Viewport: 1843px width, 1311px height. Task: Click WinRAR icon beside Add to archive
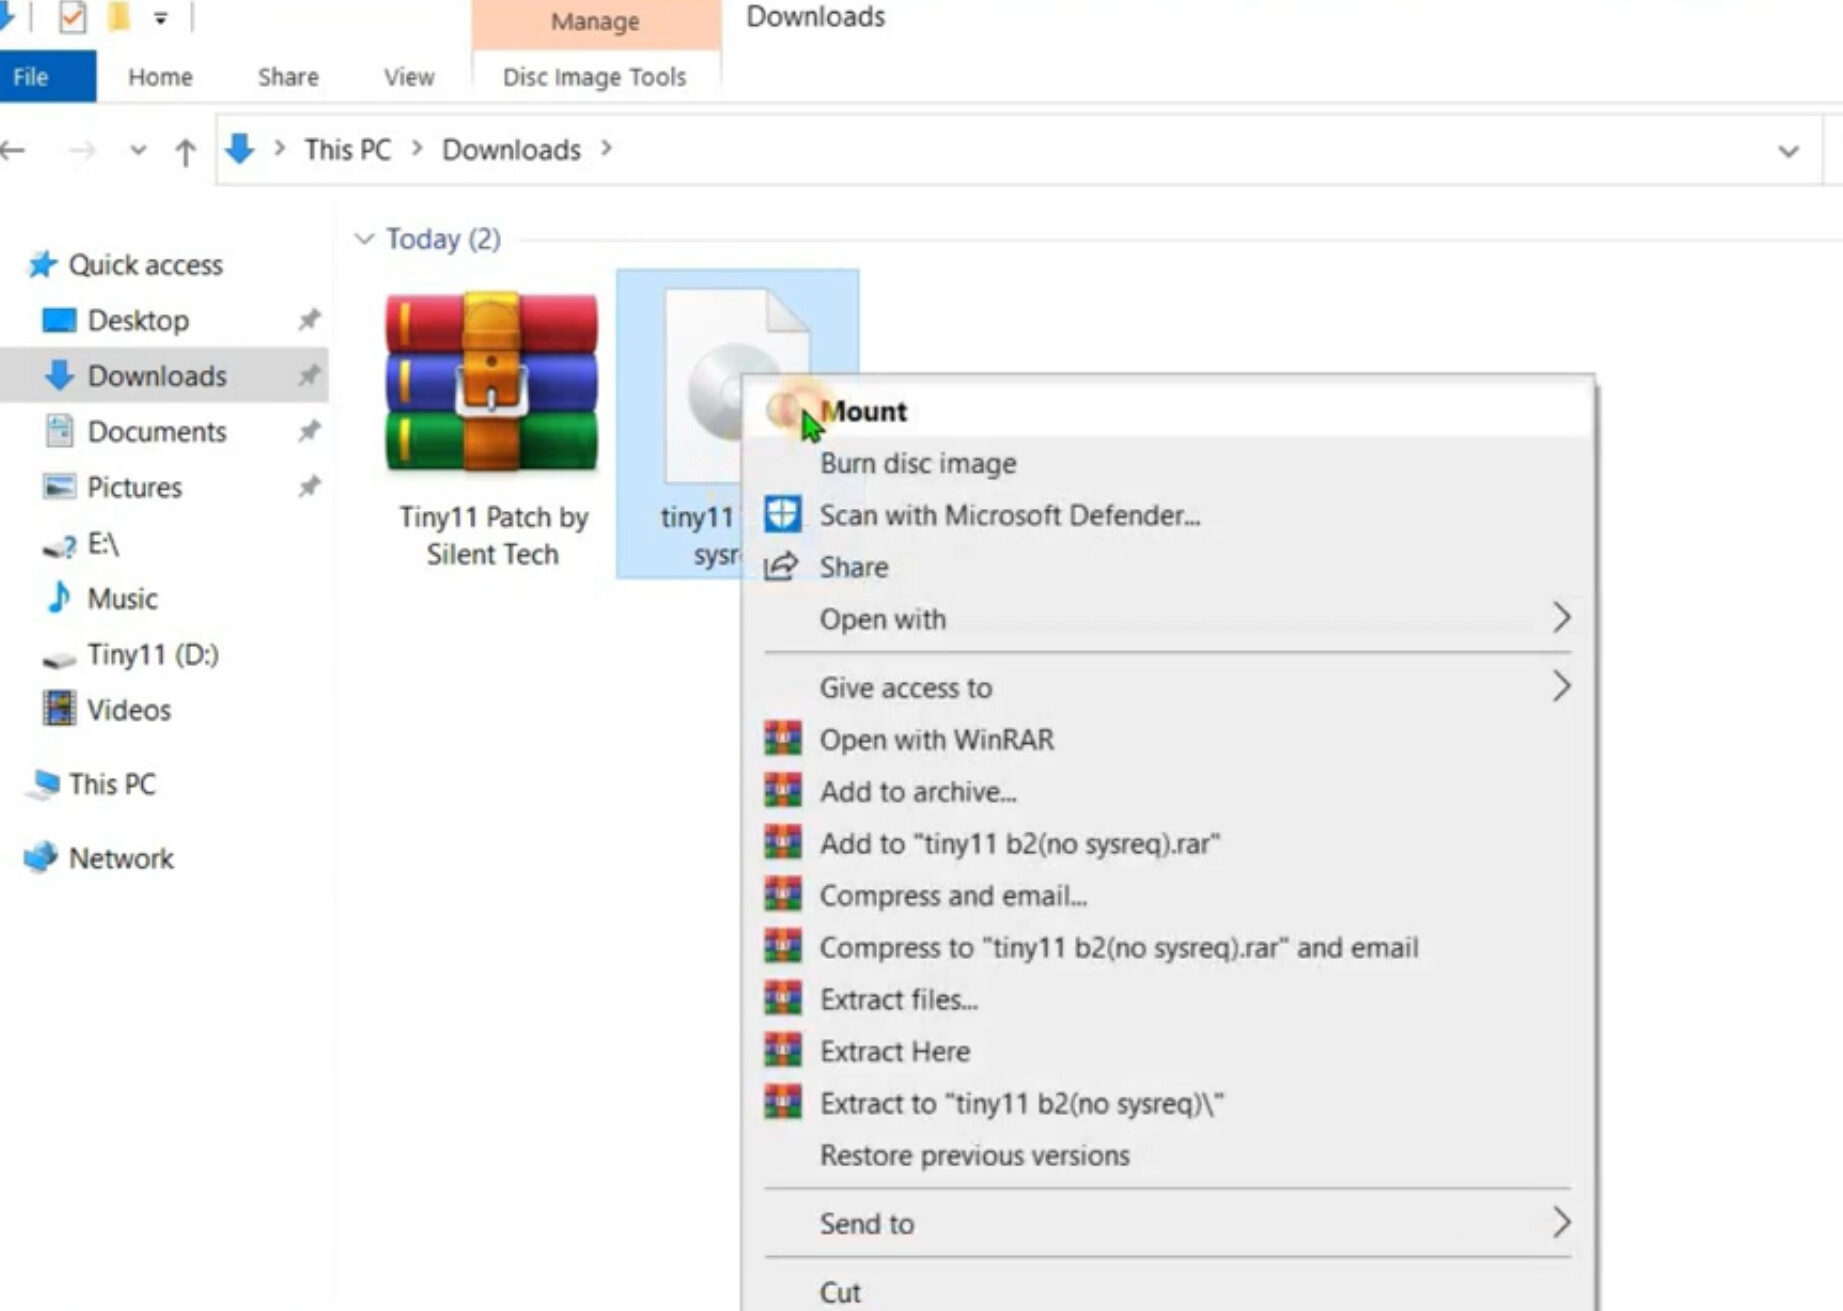(x=782, y=791)
